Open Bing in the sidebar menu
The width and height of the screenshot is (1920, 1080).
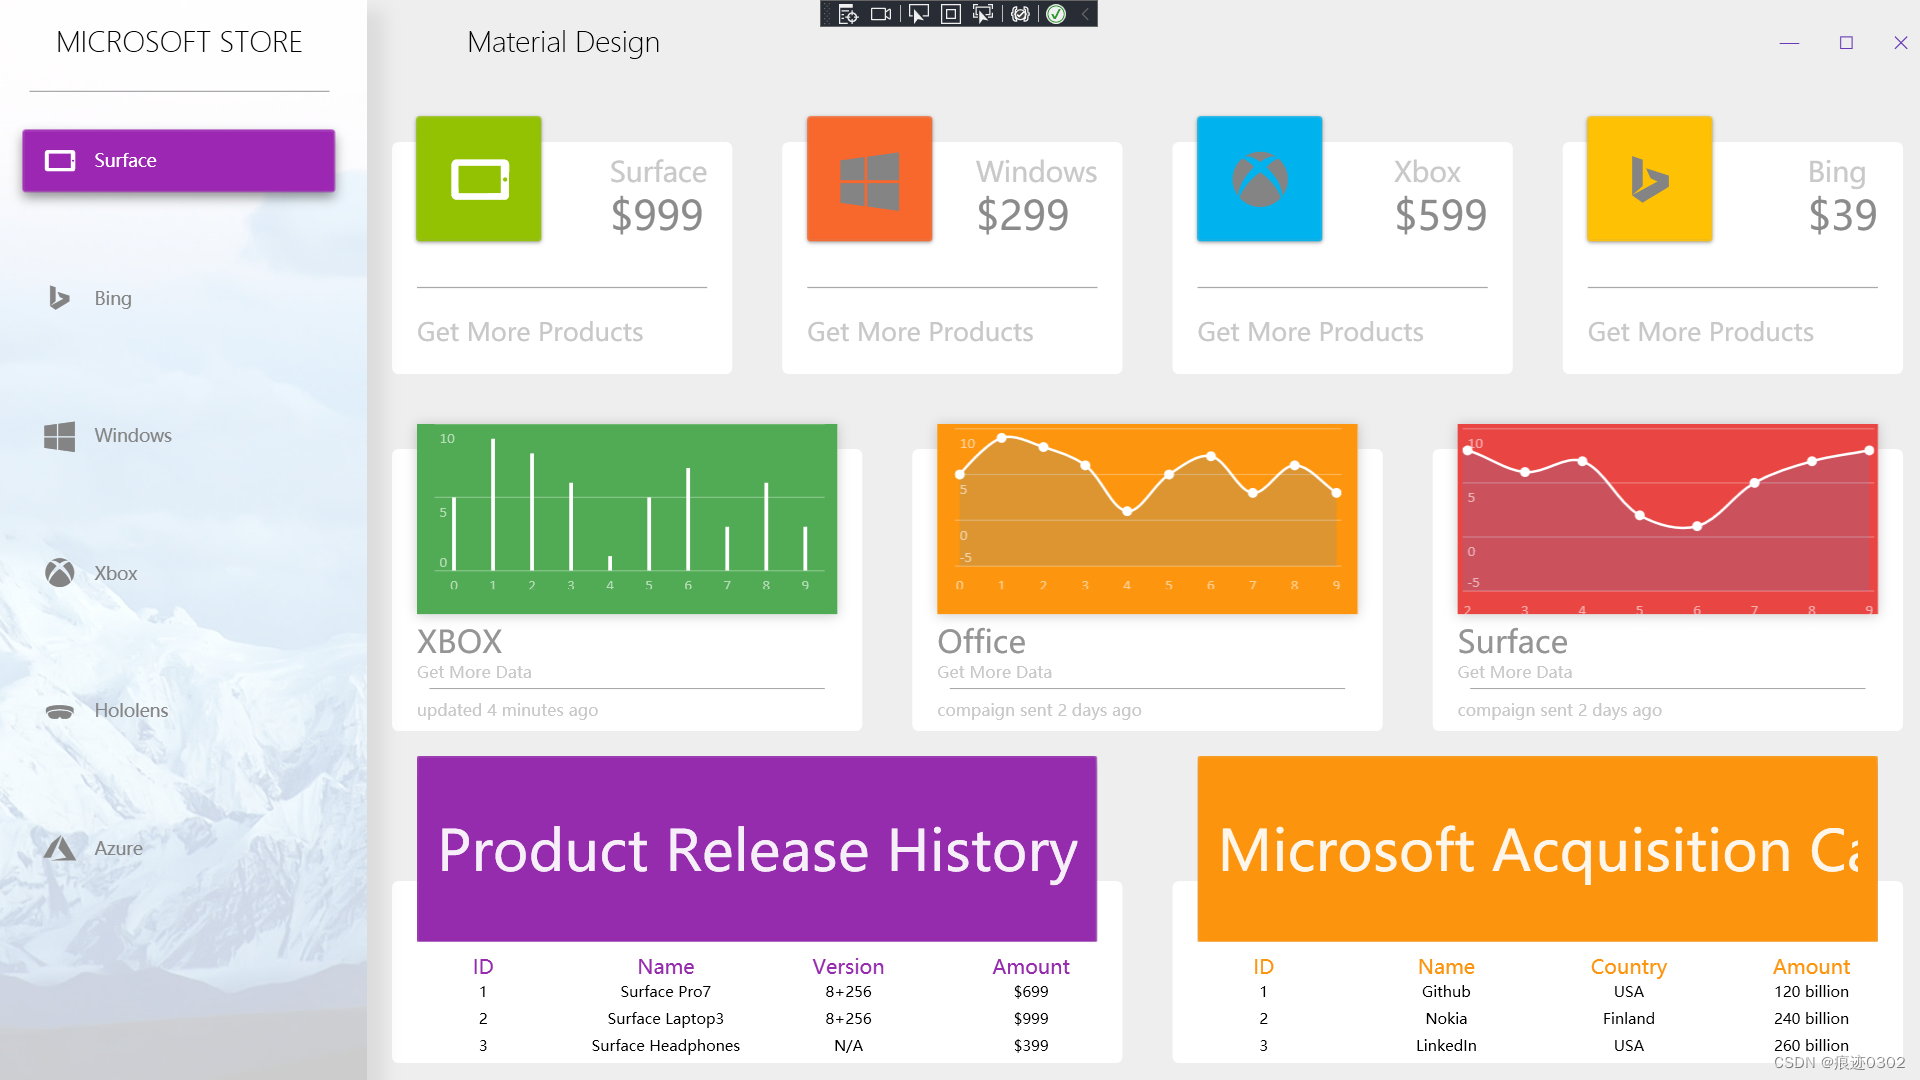[x=112, y=298]
